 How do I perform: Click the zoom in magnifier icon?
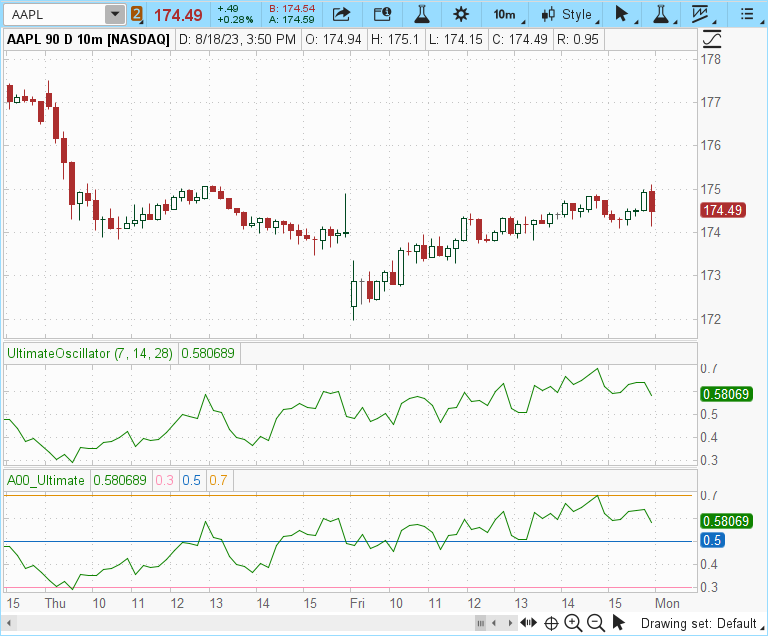pos(573,623)
